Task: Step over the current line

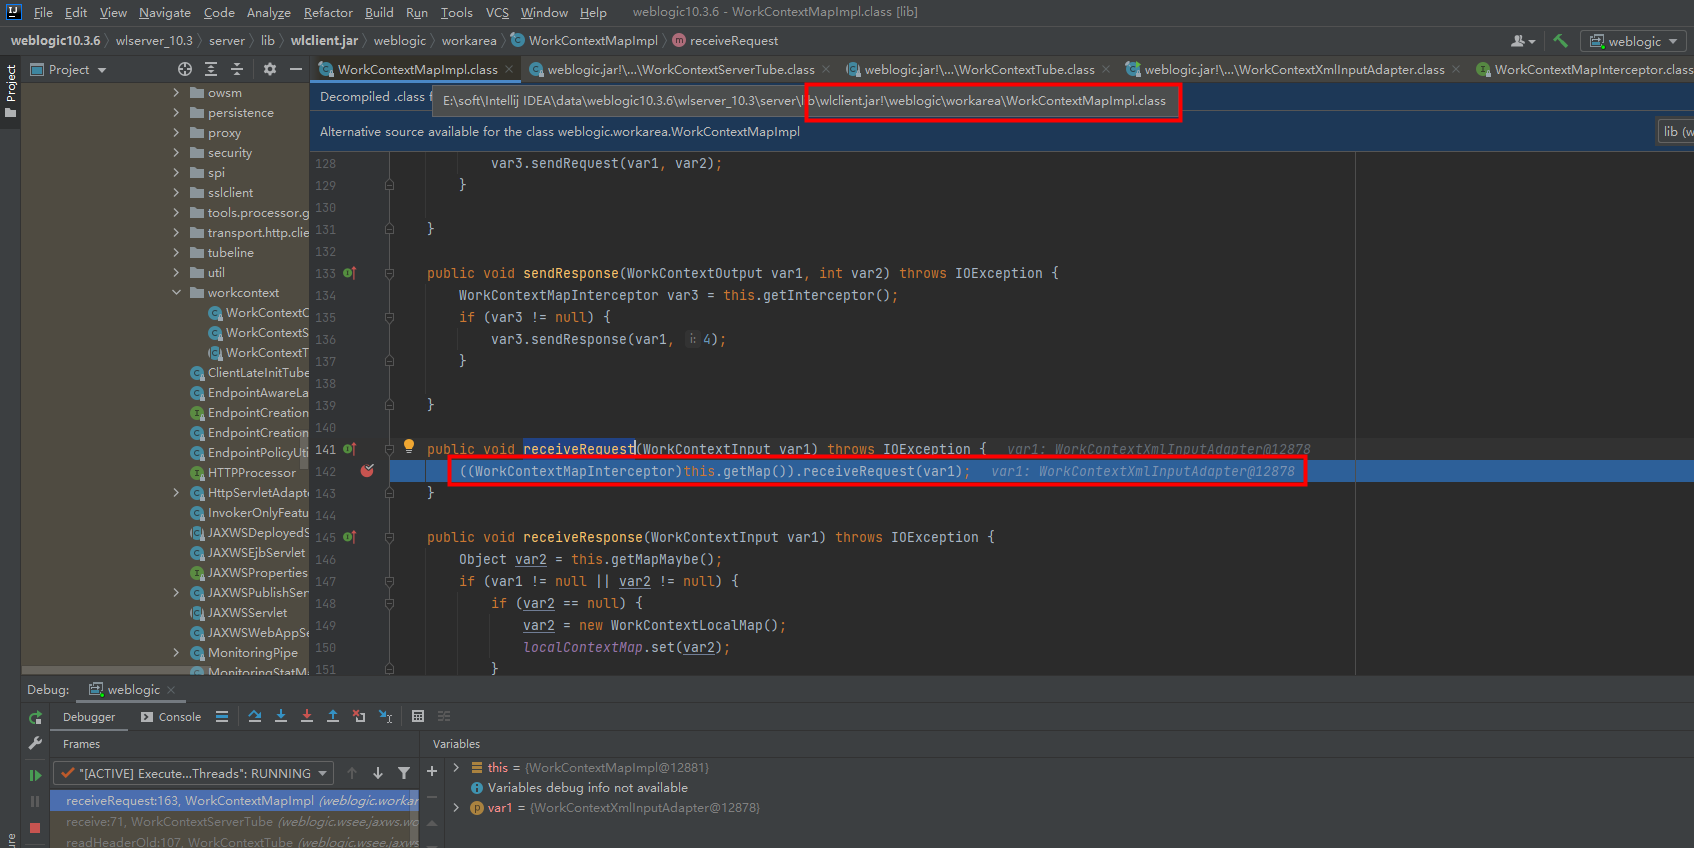Action: 255,716
